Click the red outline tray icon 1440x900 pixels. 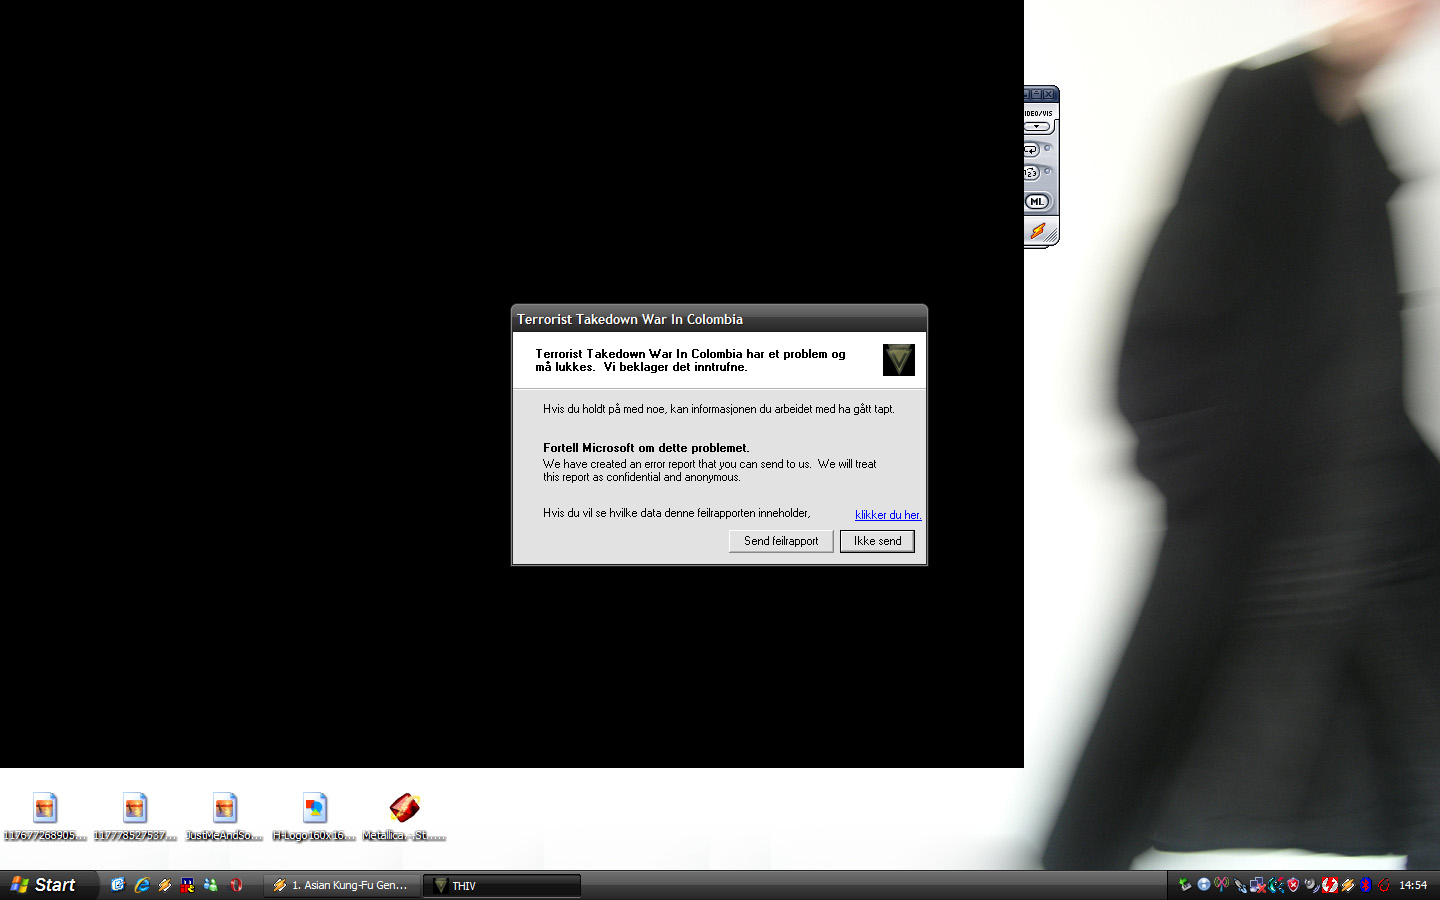coord(1384,885)
